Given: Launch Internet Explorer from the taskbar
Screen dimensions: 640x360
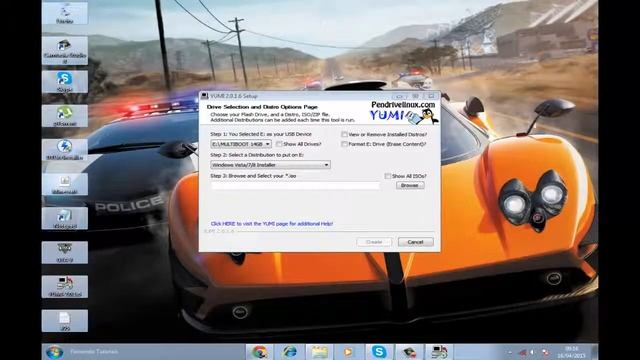Looking at the screenshot, I should point(290,352).
